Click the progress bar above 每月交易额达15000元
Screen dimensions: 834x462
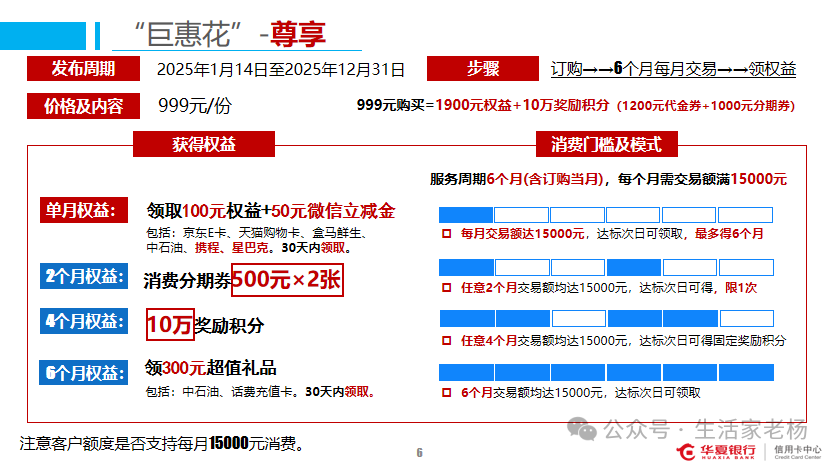606,215
